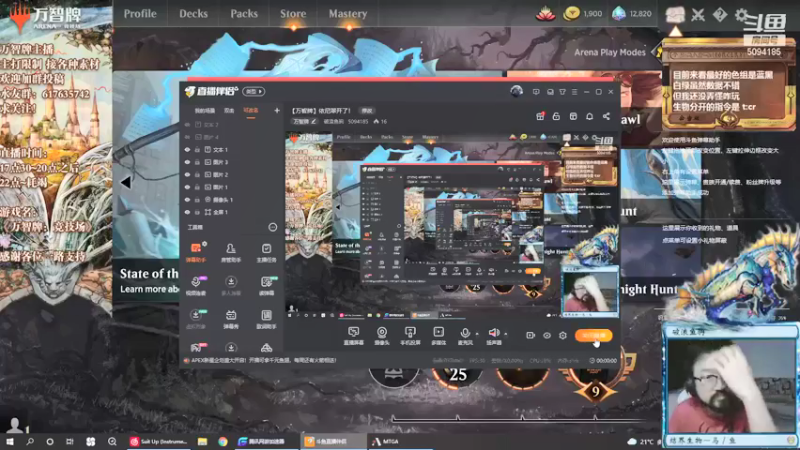800x450 pixels.
Task: Open the layout panel icon in toolbar
Action: [x=573, y=116]
